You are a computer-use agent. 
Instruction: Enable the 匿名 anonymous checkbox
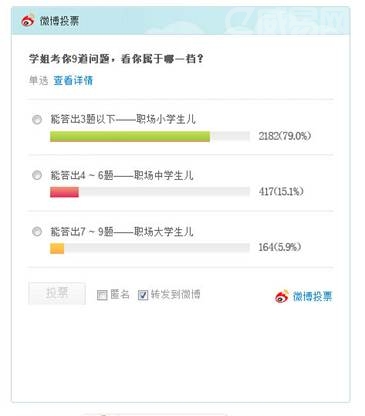coord(102,295)
